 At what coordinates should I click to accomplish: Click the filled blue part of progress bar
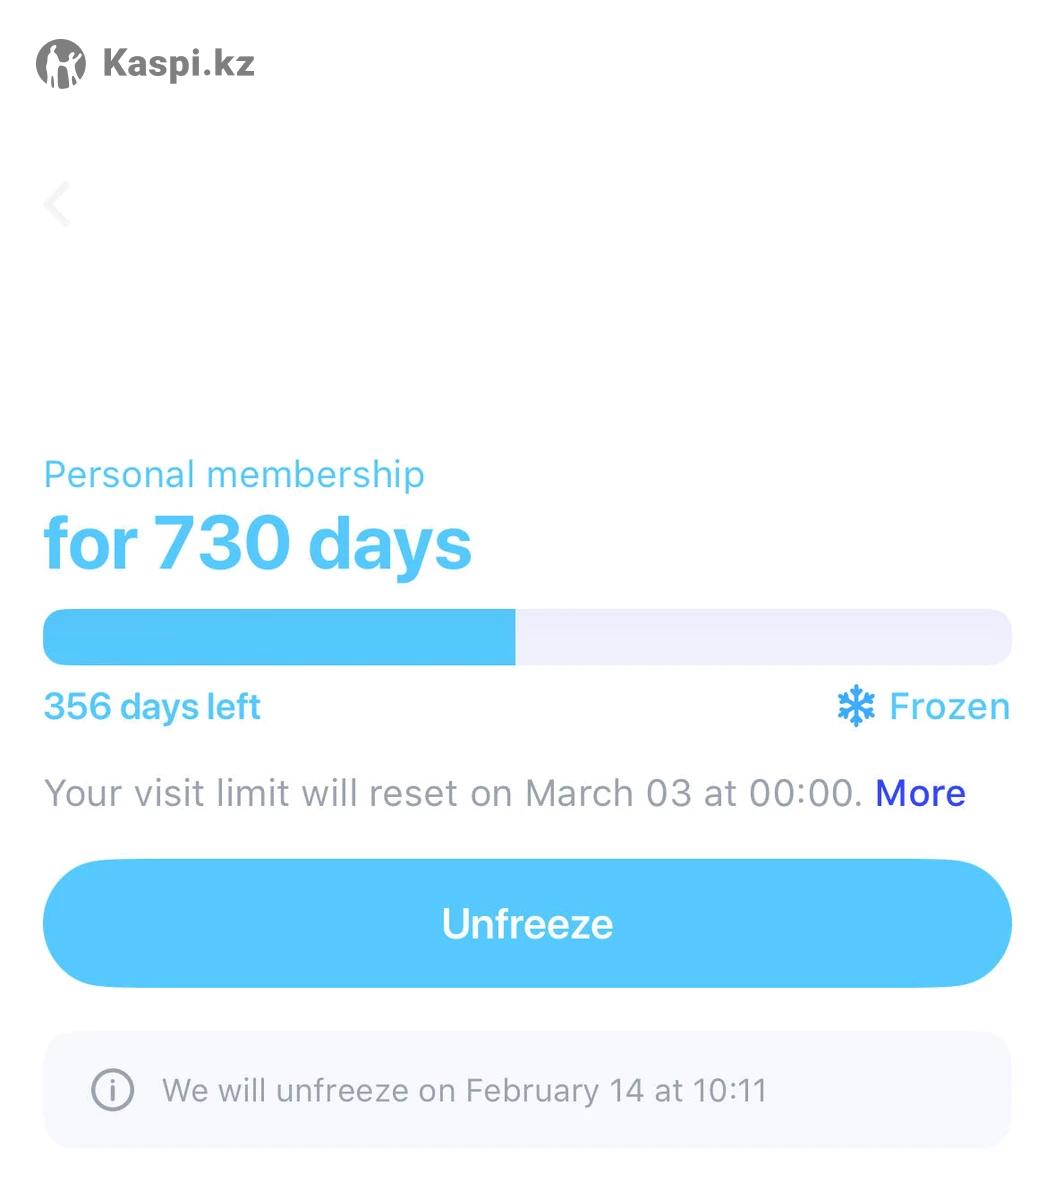tap(279, 637)
